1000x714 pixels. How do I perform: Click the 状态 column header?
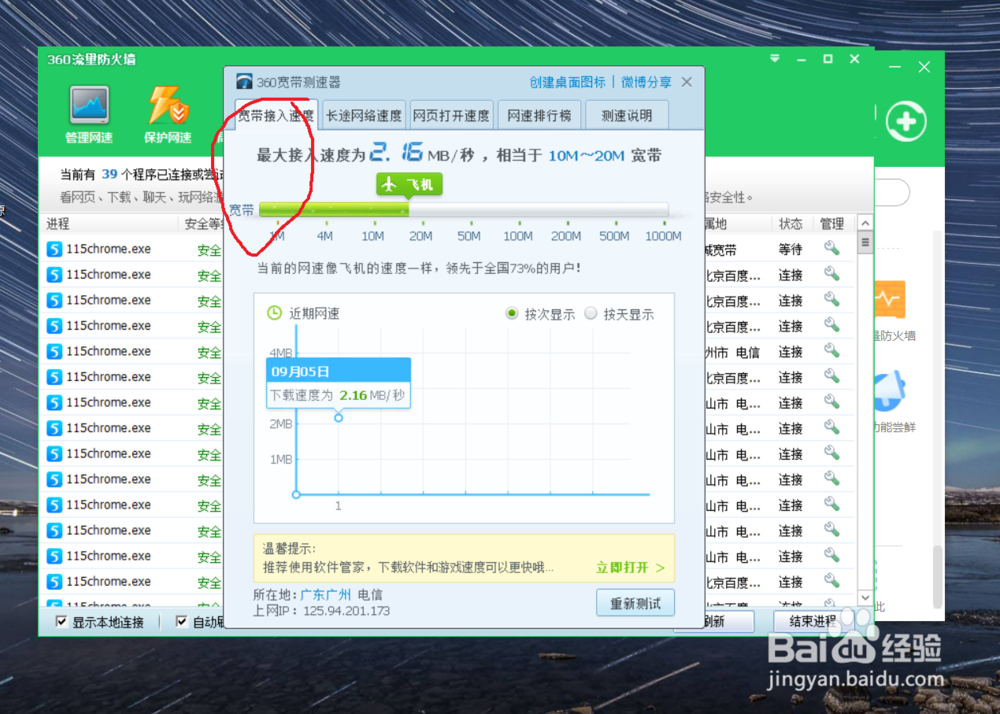click(790, 224)
